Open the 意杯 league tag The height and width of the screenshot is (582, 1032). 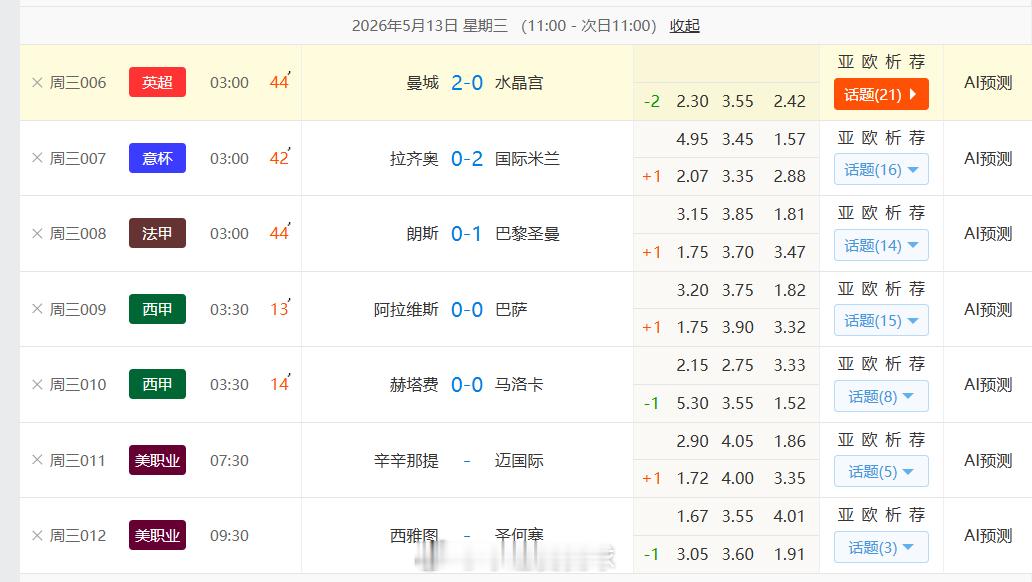(x=157, y=158)
